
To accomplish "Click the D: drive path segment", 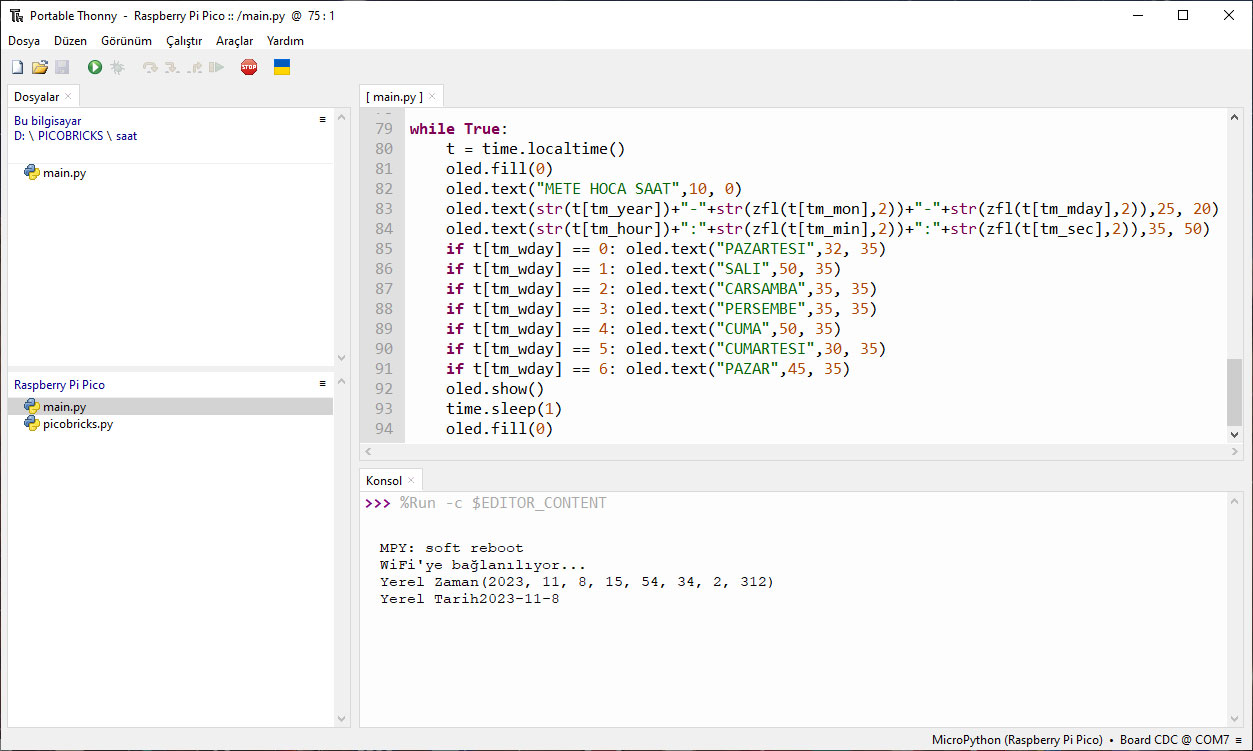I will click(x=20, y=136).
